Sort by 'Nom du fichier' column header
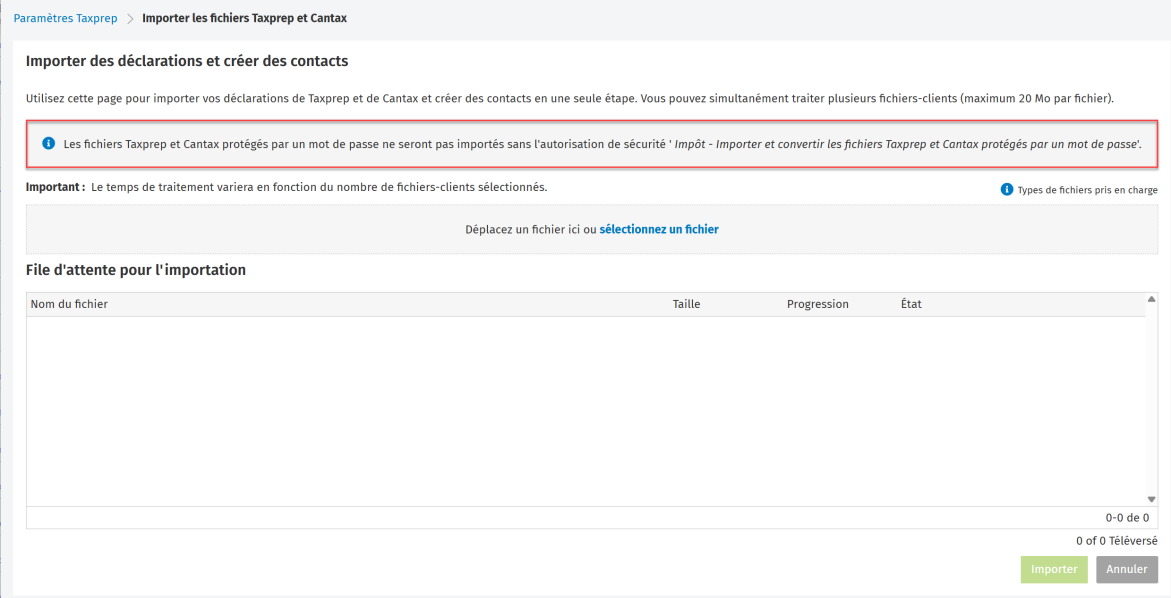This screenshot has width=1171, height=598. tap(69, 304)
